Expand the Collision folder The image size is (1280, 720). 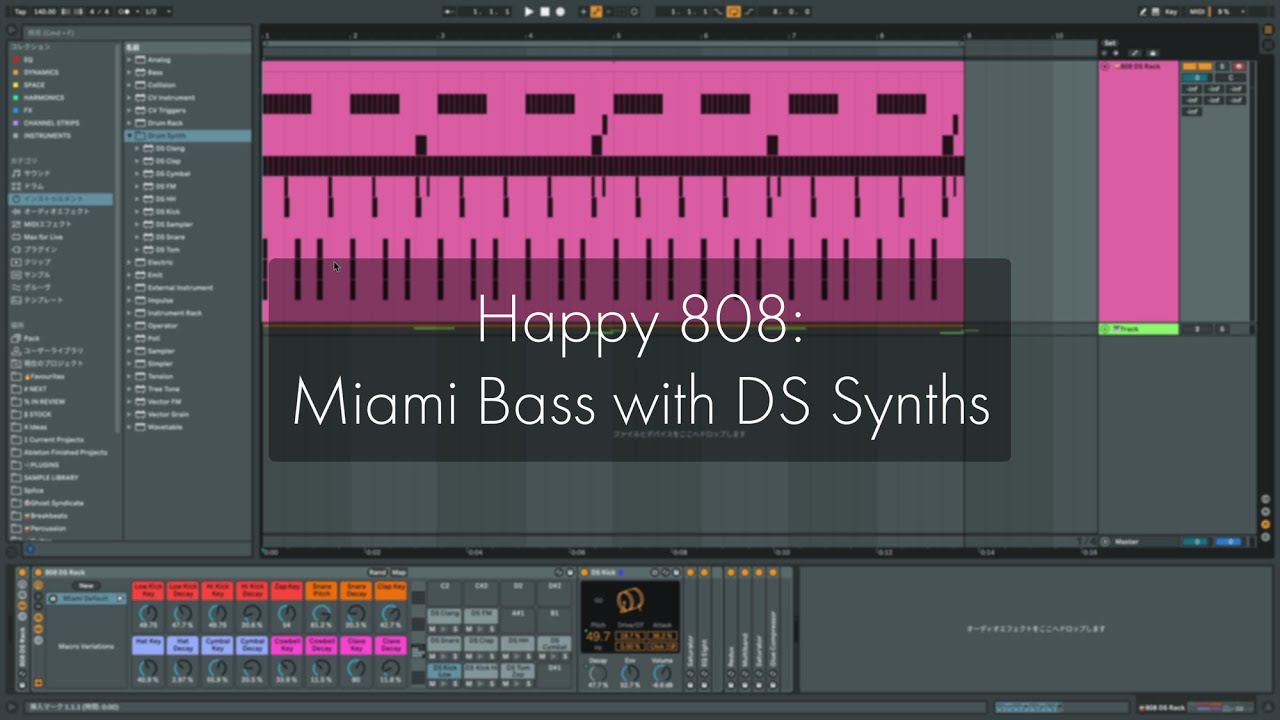click(129, 85)
